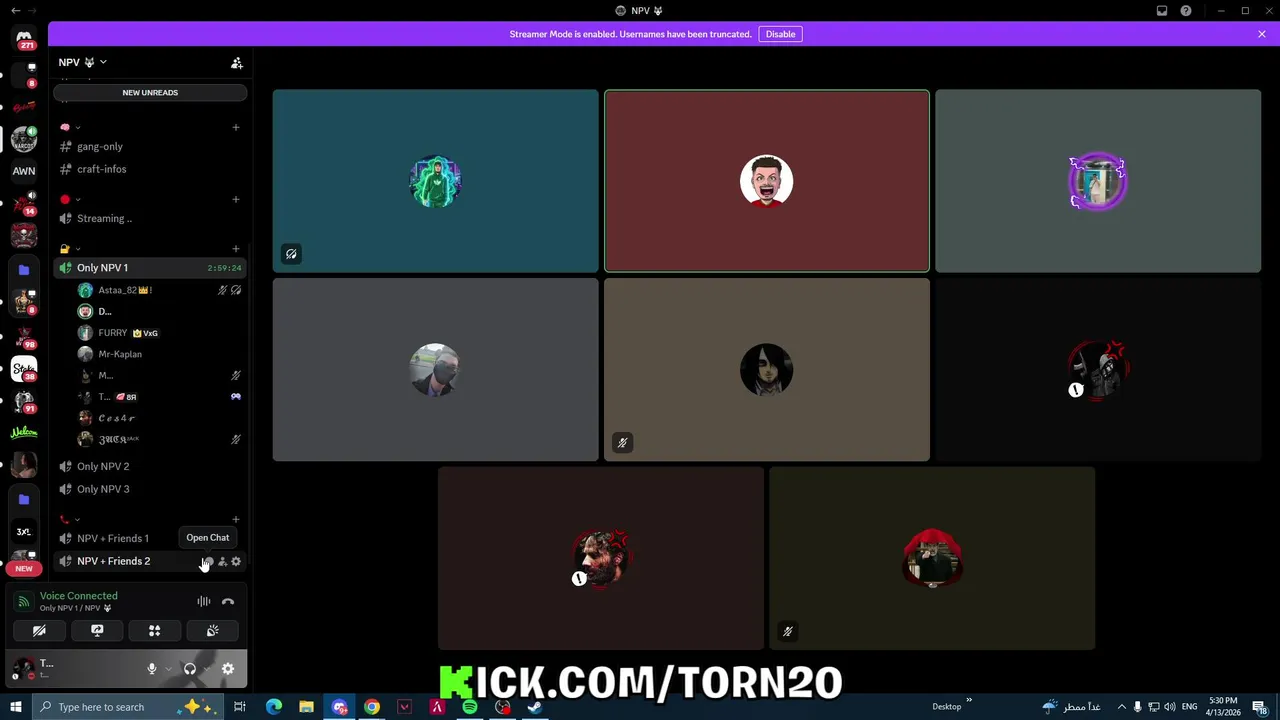Image resolution: width=1280 pixels, height=720 pixels.
Task: Expand hidden system tray icons
Action: pyautogui.click(x=1121, y=707)
